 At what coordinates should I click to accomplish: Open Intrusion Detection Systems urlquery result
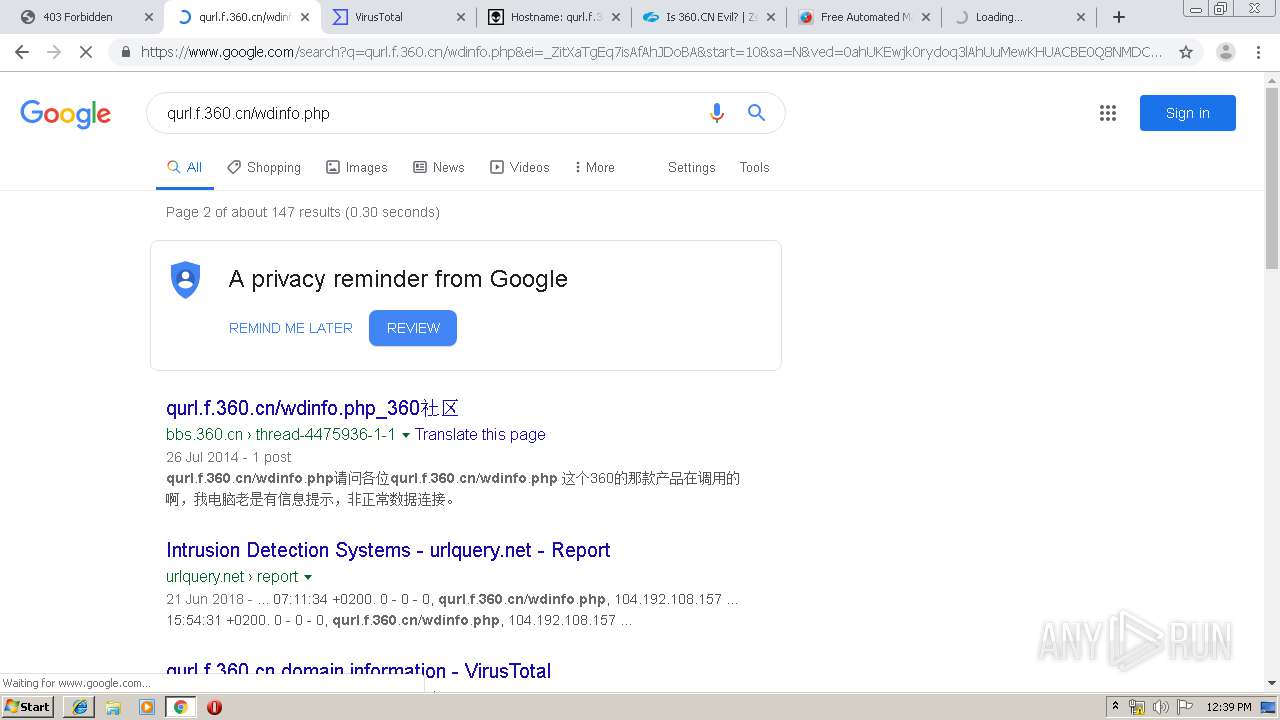pos(388,550)
